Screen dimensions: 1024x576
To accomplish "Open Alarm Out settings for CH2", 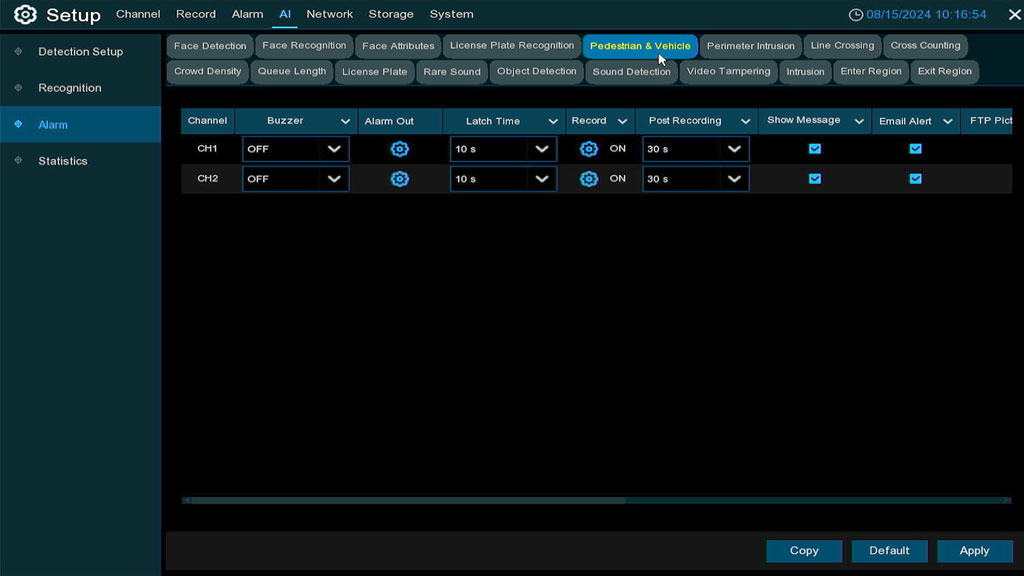I will [x=400, y=179].
